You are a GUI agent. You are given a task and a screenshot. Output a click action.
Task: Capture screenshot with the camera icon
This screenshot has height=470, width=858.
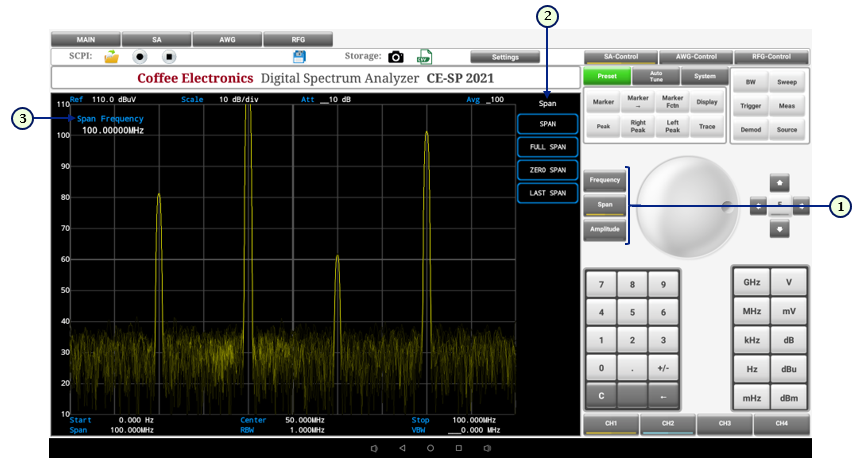pos(396,57)
